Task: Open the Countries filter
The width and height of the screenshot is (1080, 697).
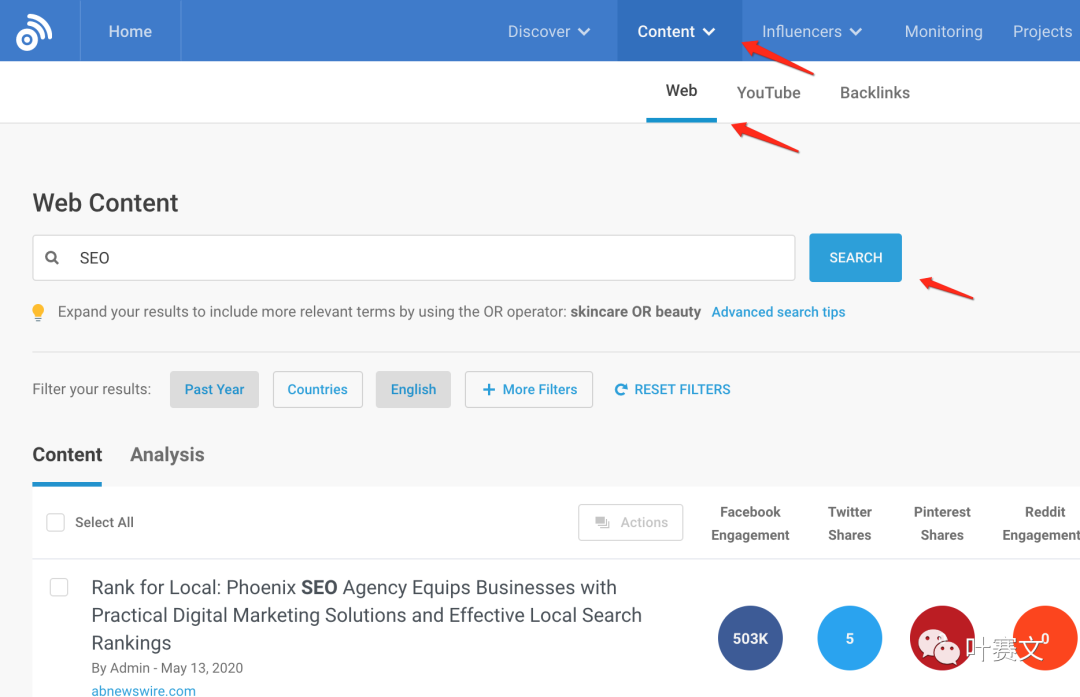Action: (x=318, y=390)
